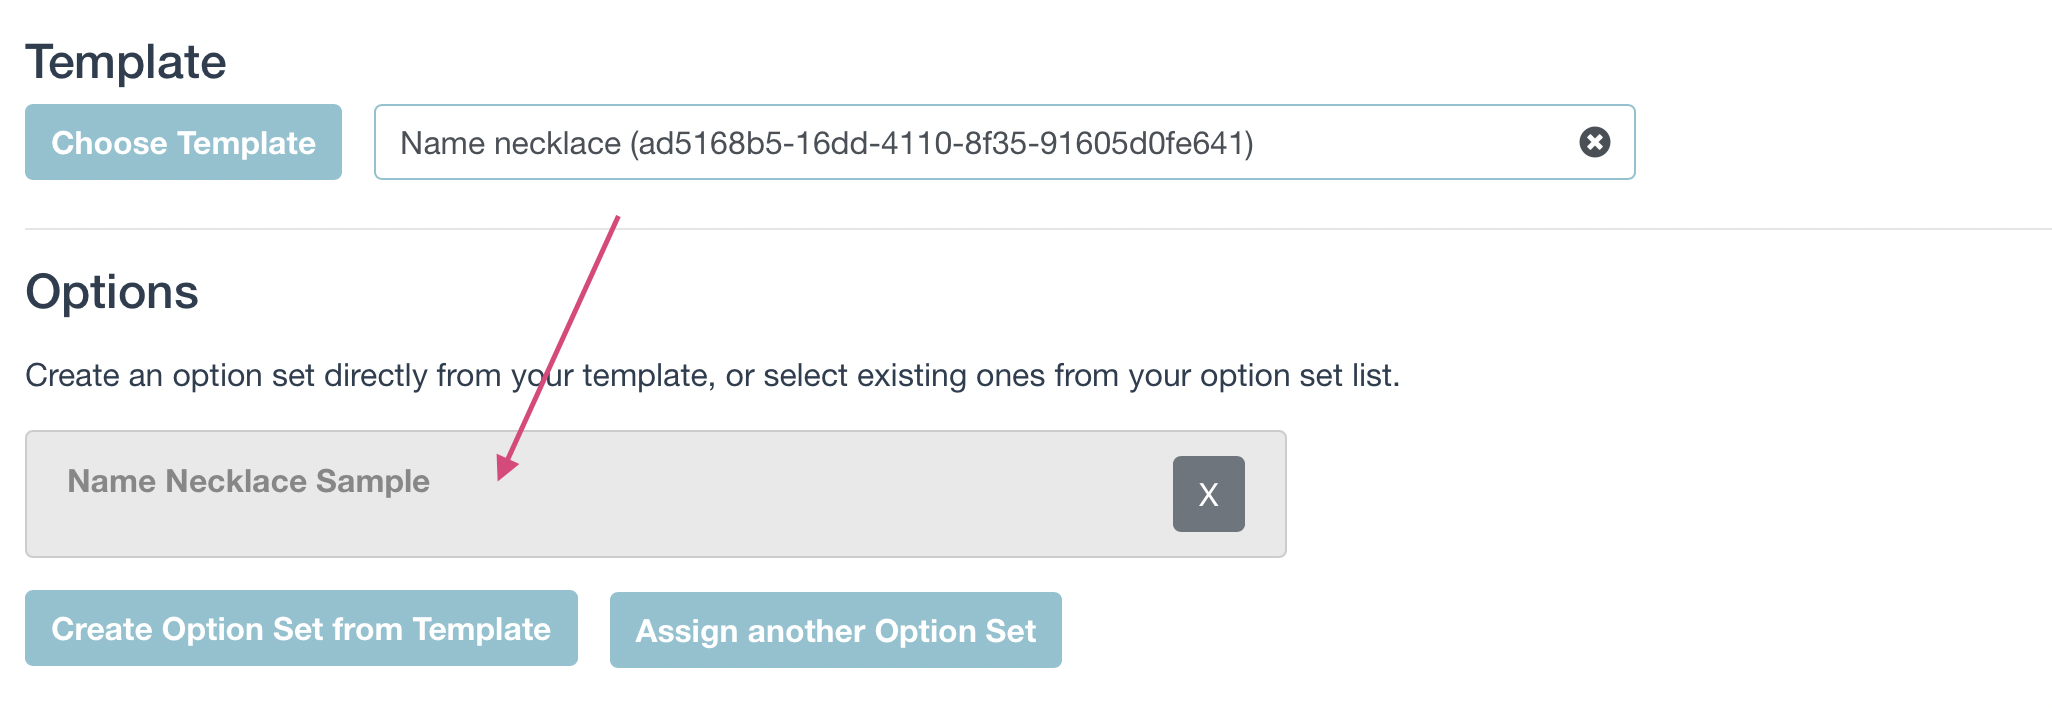Click the Options section heading

[112, 292]
